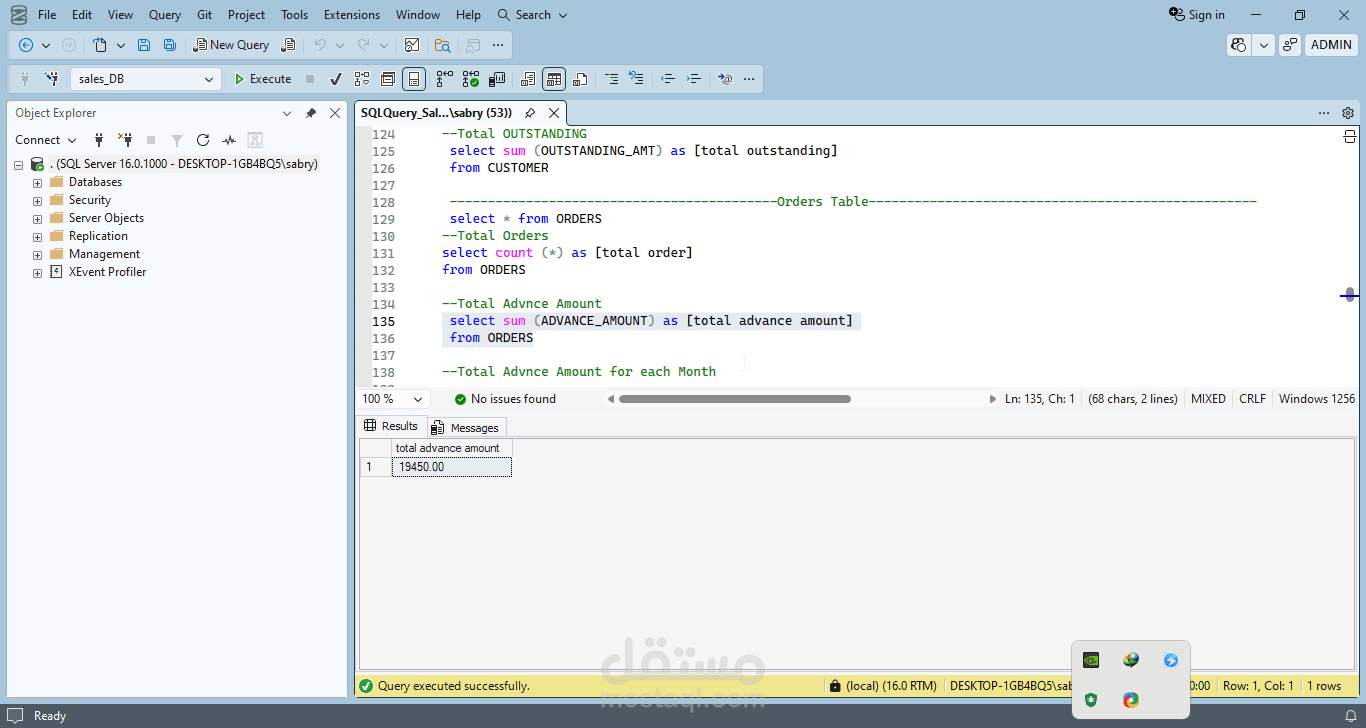Expand the Databases node
The height and width of the screenshot is (728, 1366).
[38, 183]
